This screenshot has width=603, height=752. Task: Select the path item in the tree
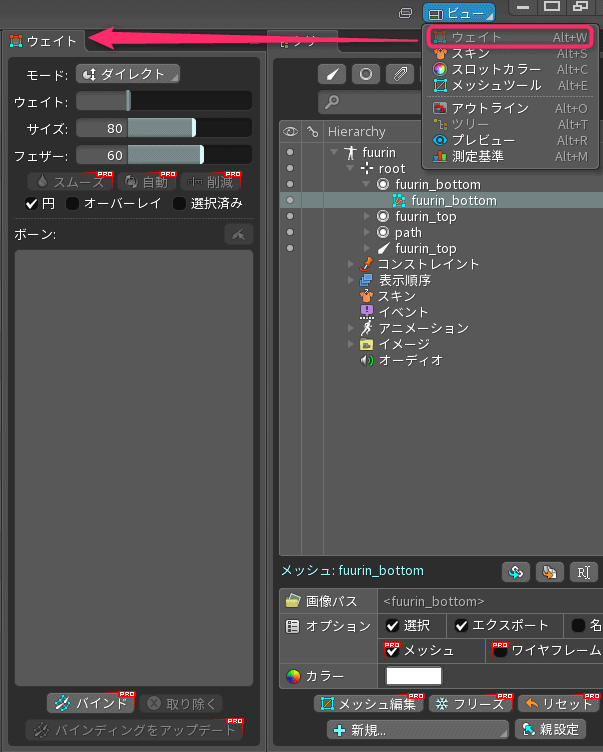[408, 232]
